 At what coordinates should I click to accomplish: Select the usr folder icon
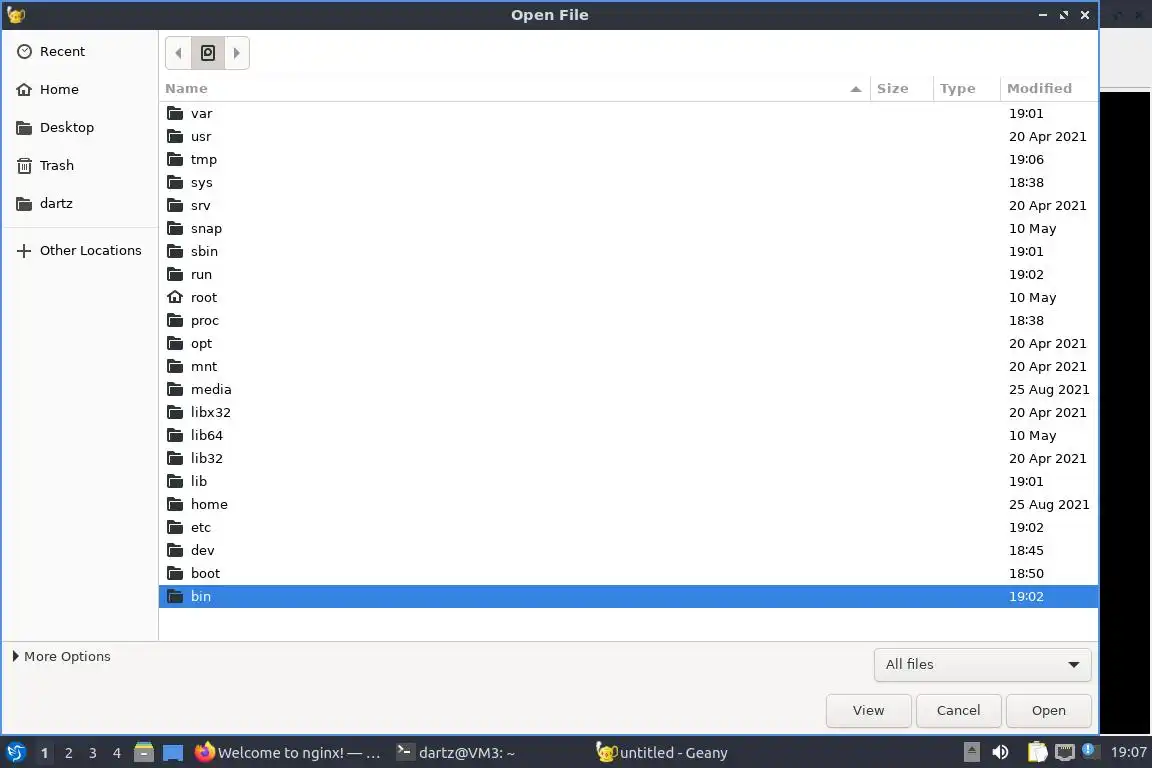click(x=175, y=137)
